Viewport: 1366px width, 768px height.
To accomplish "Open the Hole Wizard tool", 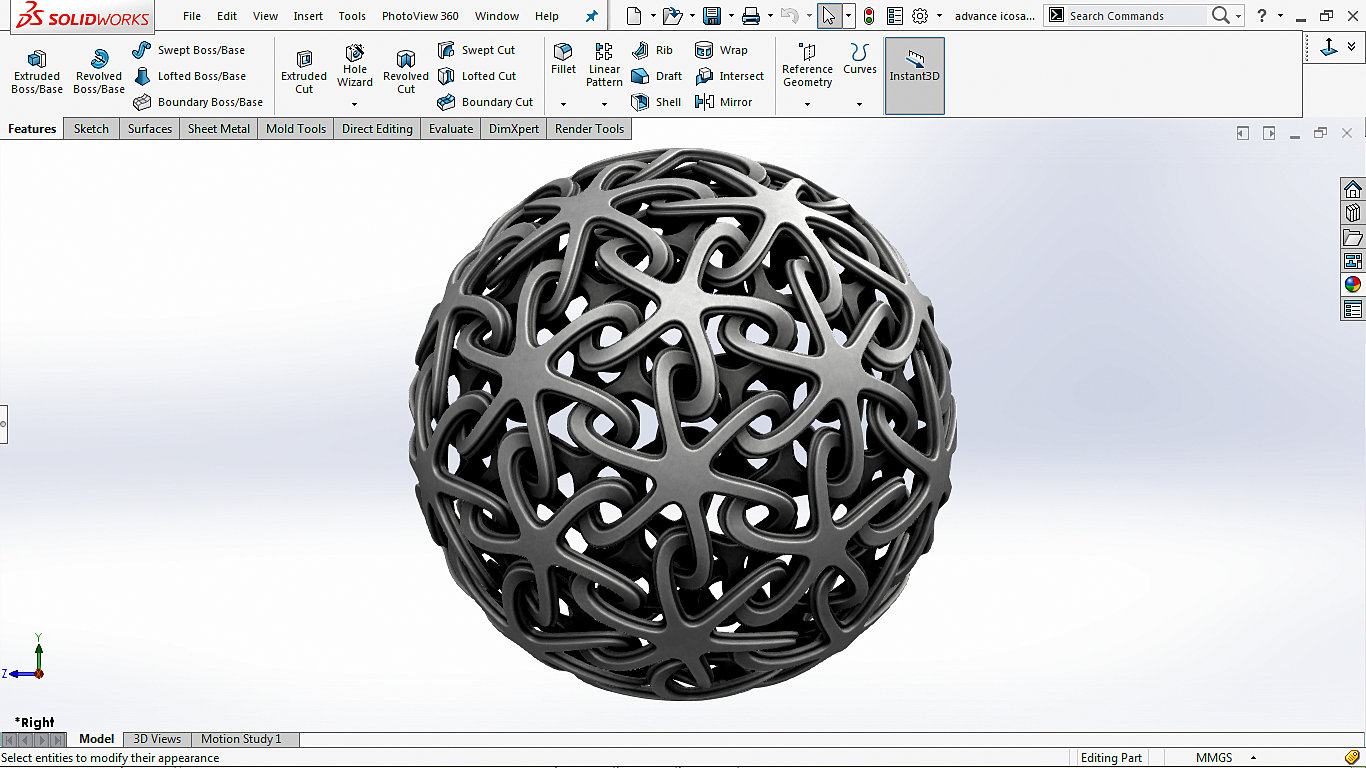I will [x=355, y=66].
